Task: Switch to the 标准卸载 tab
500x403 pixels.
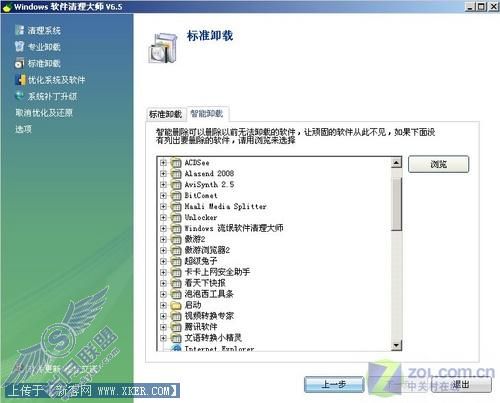Action: 165,114
